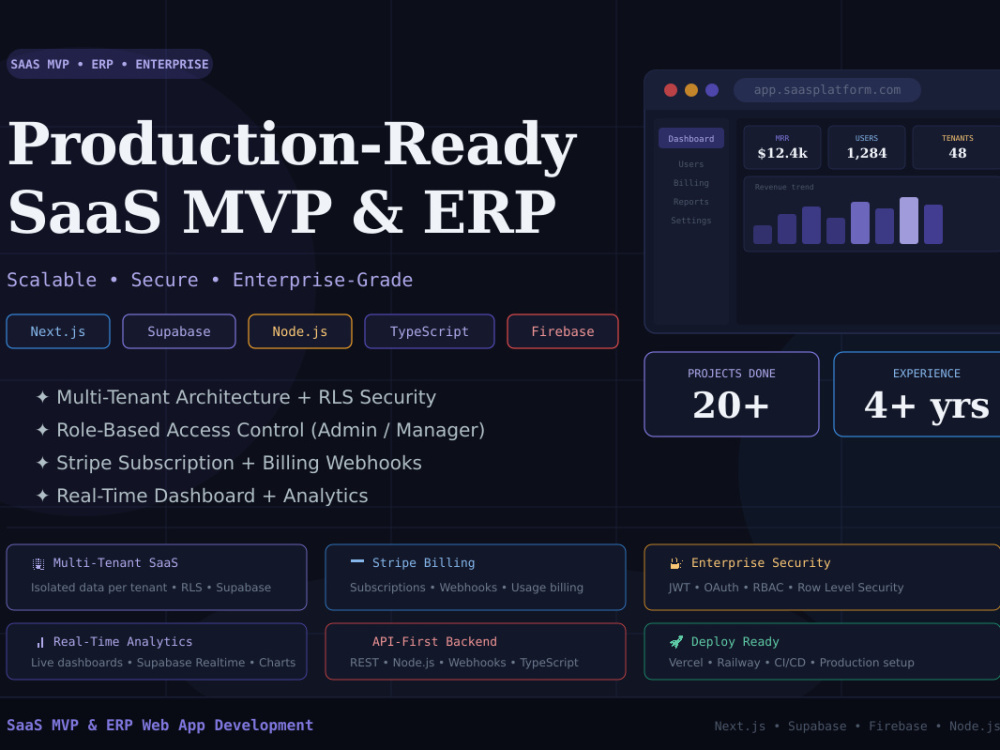Viewport: 1000px width, 750px height.
Task: Select Dashboard in the mockup sidebar
Action: pyautogui.click(x=691, y=138)
